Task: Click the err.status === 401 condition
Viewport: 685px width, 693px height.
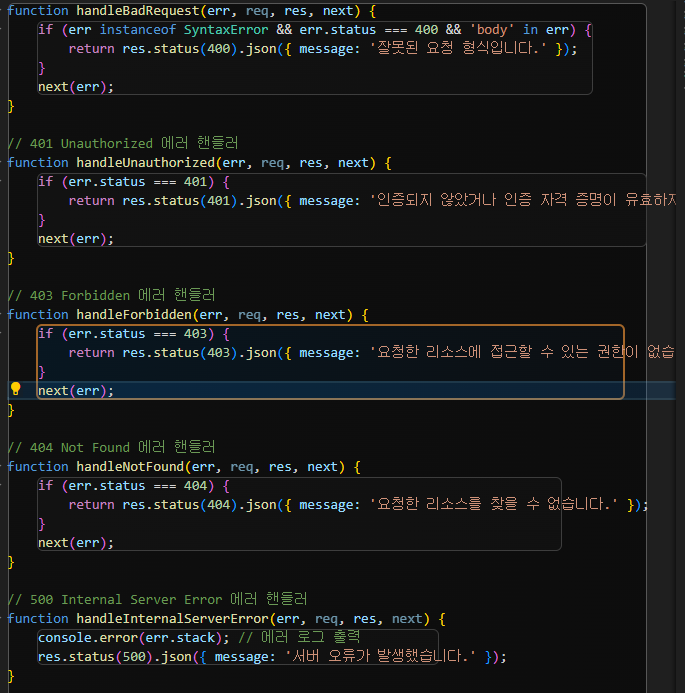Action: [x=137, y=182]
